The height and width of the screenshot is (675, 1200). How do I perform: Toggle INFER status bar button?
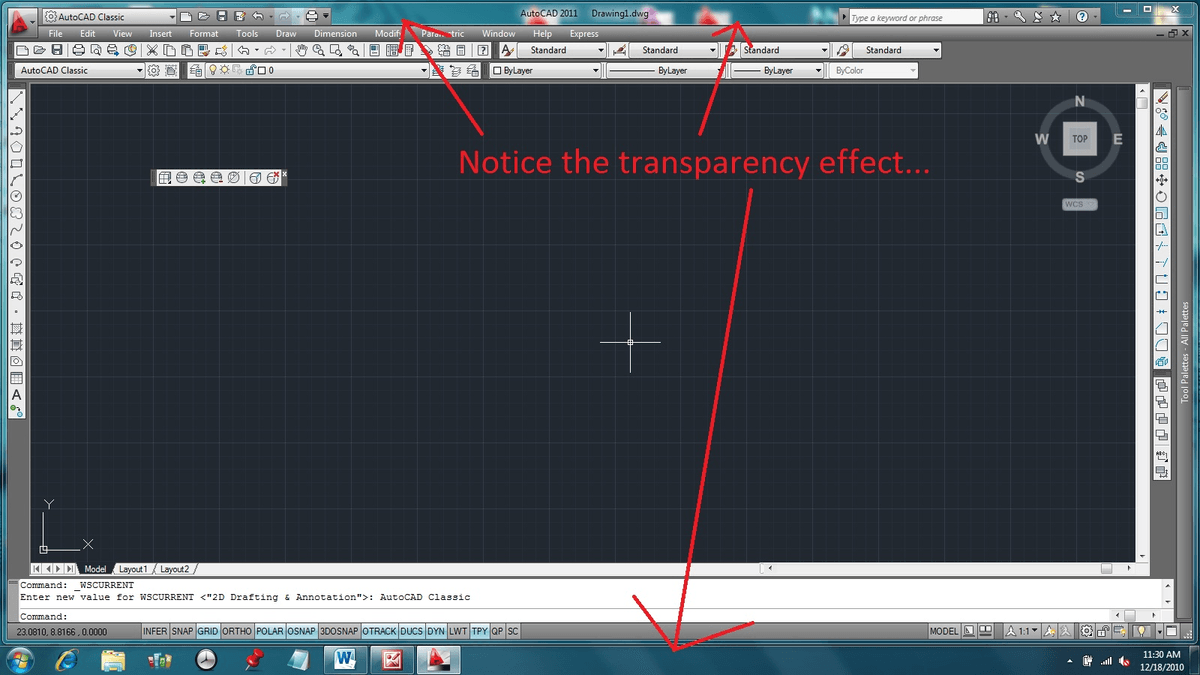click(x=155, y=632)
